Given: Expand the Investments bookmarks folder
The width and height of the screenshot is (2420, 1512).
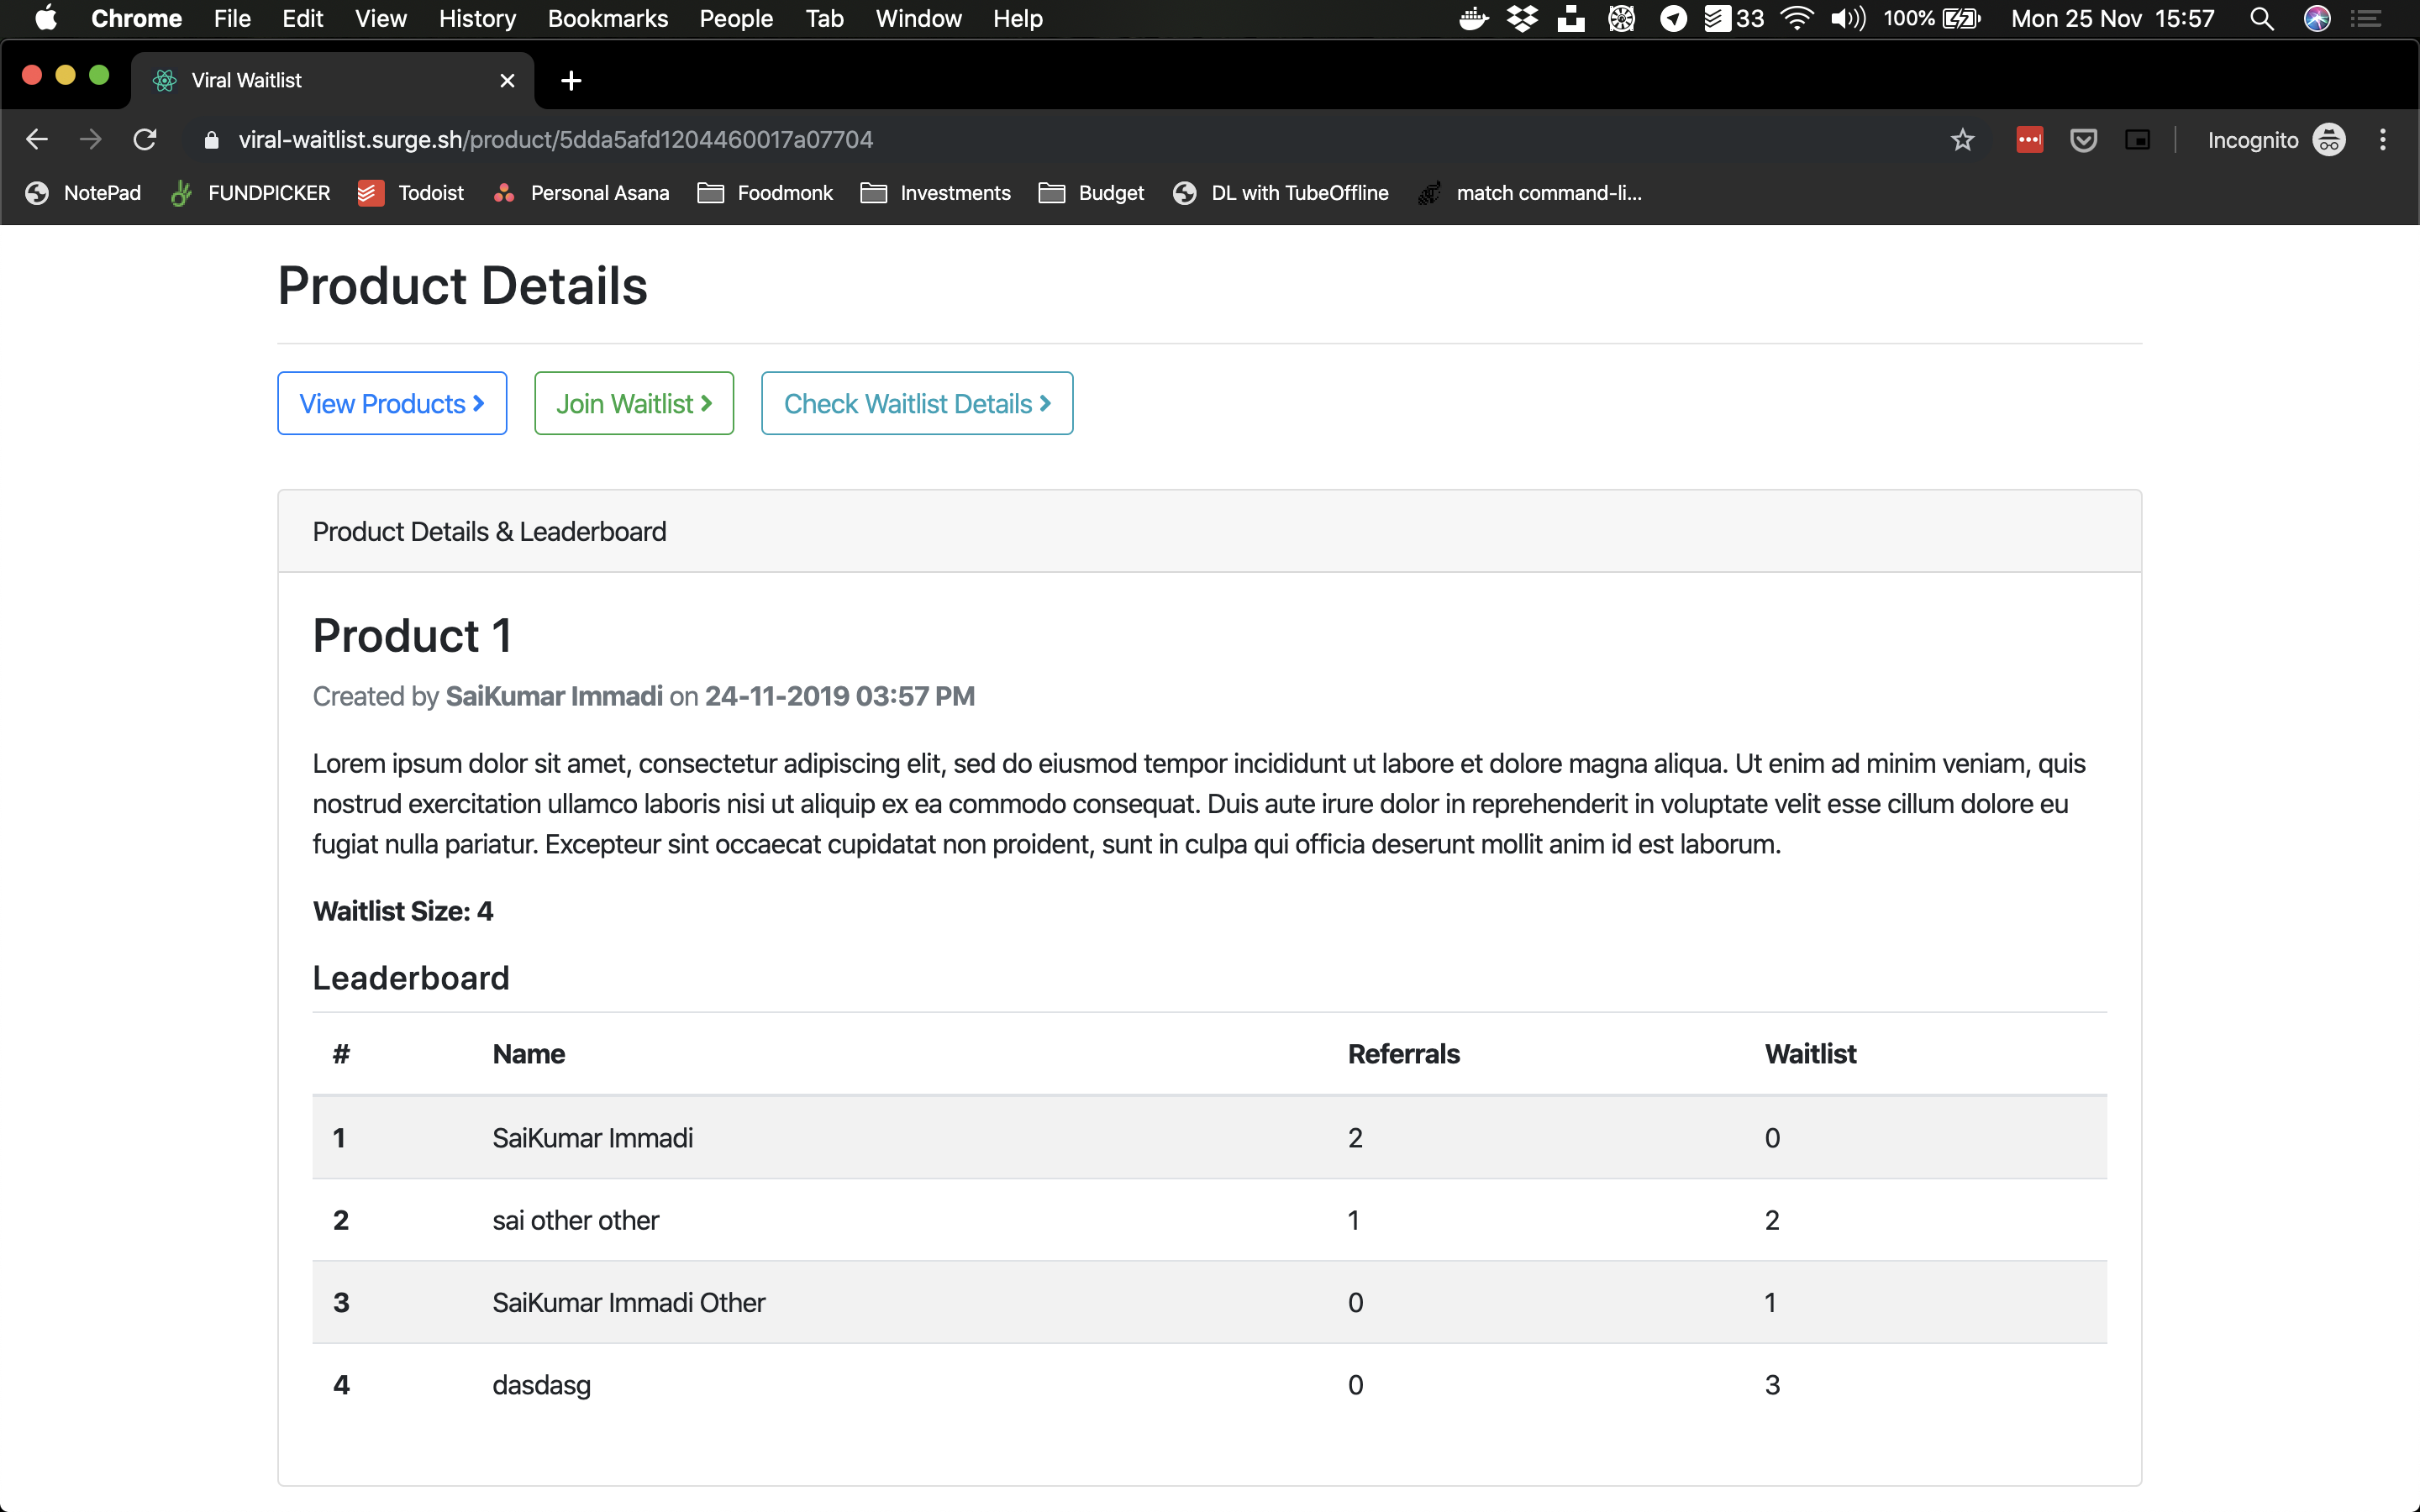Looking at the screenshot, I should (x=935, y=193).
